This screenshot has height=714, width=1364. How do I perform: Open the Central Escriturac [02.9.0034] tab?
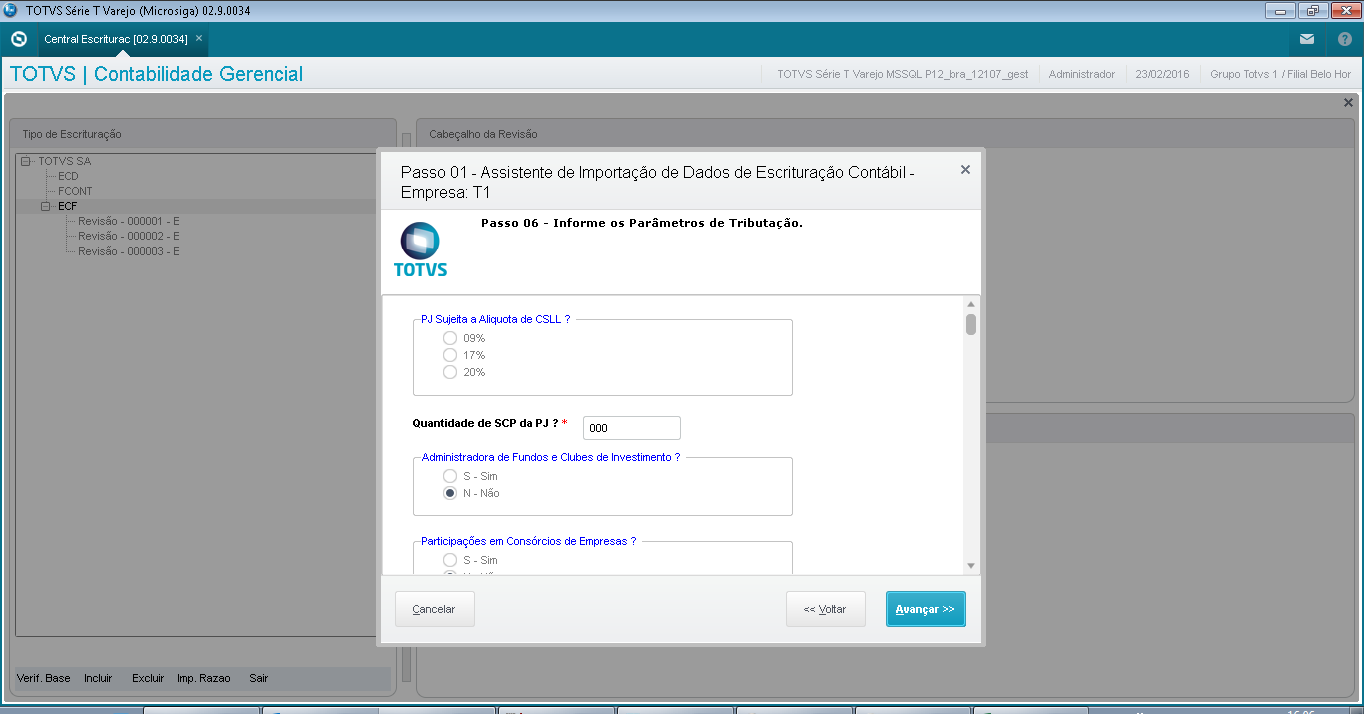pos(115,38)
